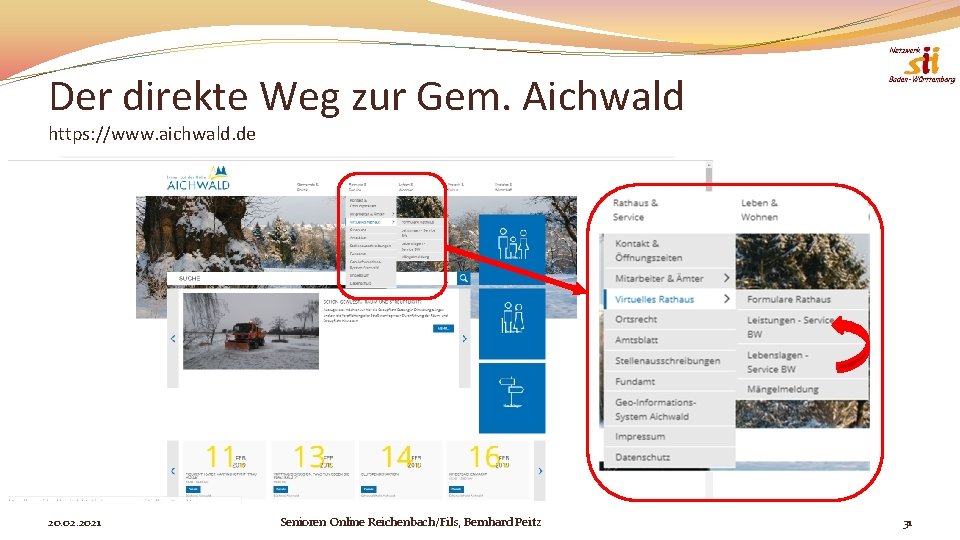Image resolution: width=960 pixels, height=540 pixels.
Task: Open the blue couple icon tile
Action: 512,323
